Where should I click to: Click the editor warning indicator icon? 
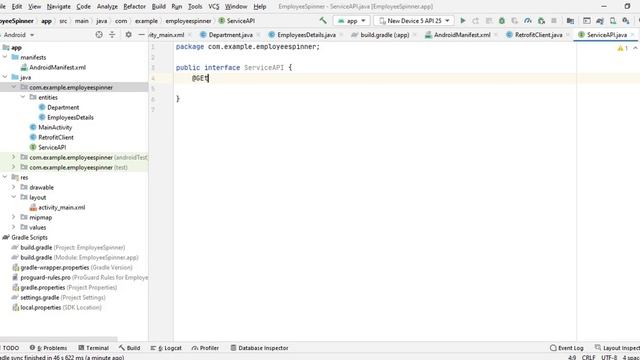tap(622, 48)
